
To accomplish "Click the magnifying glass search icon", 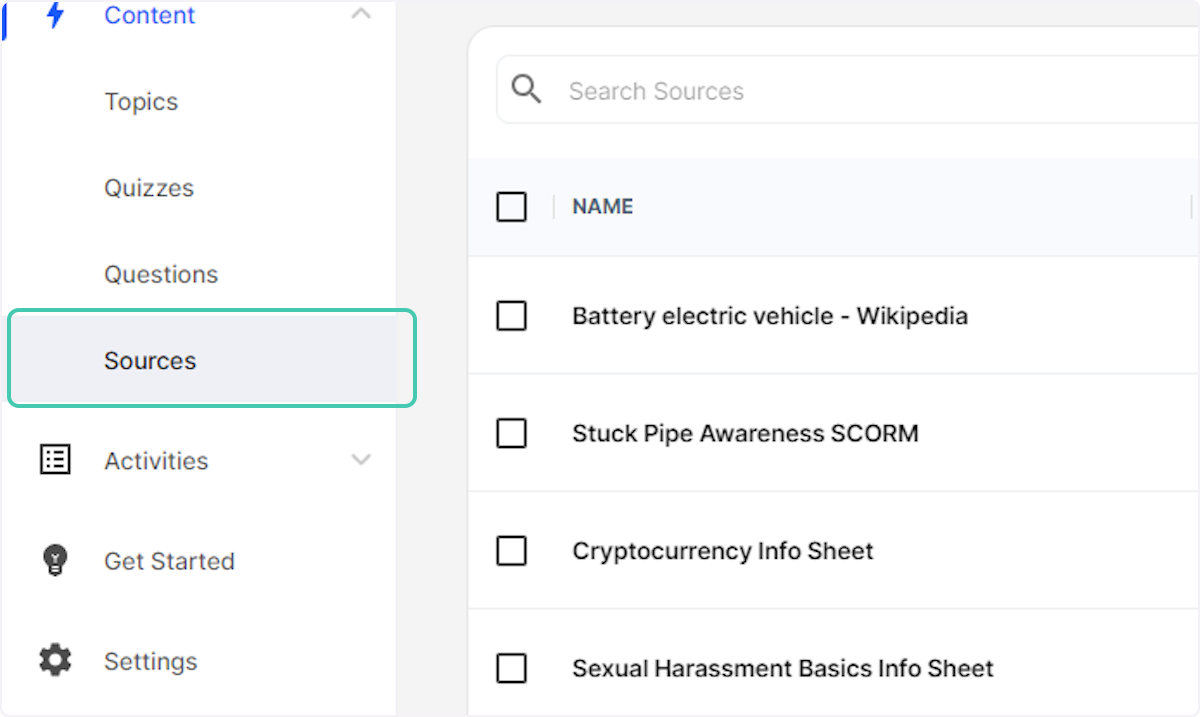I will (525, 89).
